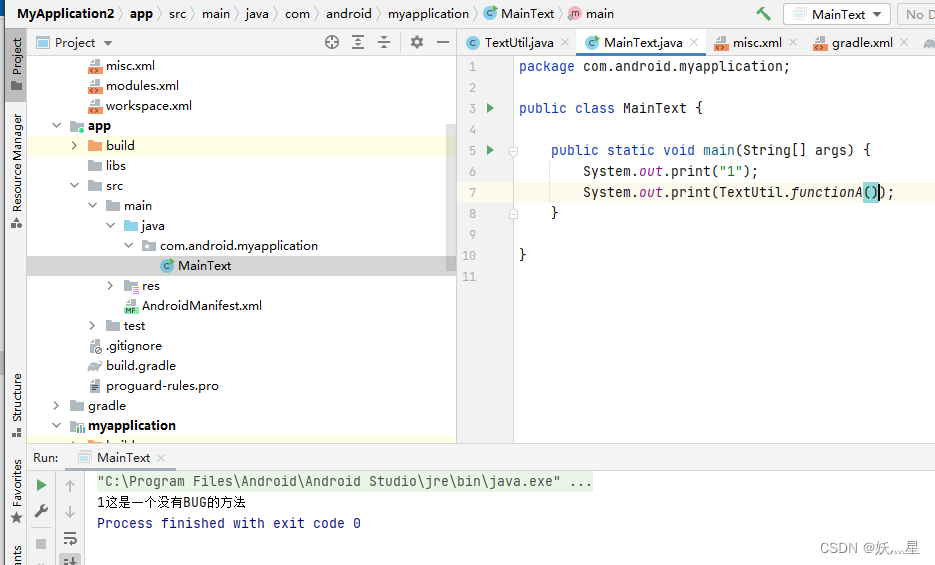The width and height of the screenshot is (935, 565).
Task: Select the libs folder
Action: click(x=116, y=166)
